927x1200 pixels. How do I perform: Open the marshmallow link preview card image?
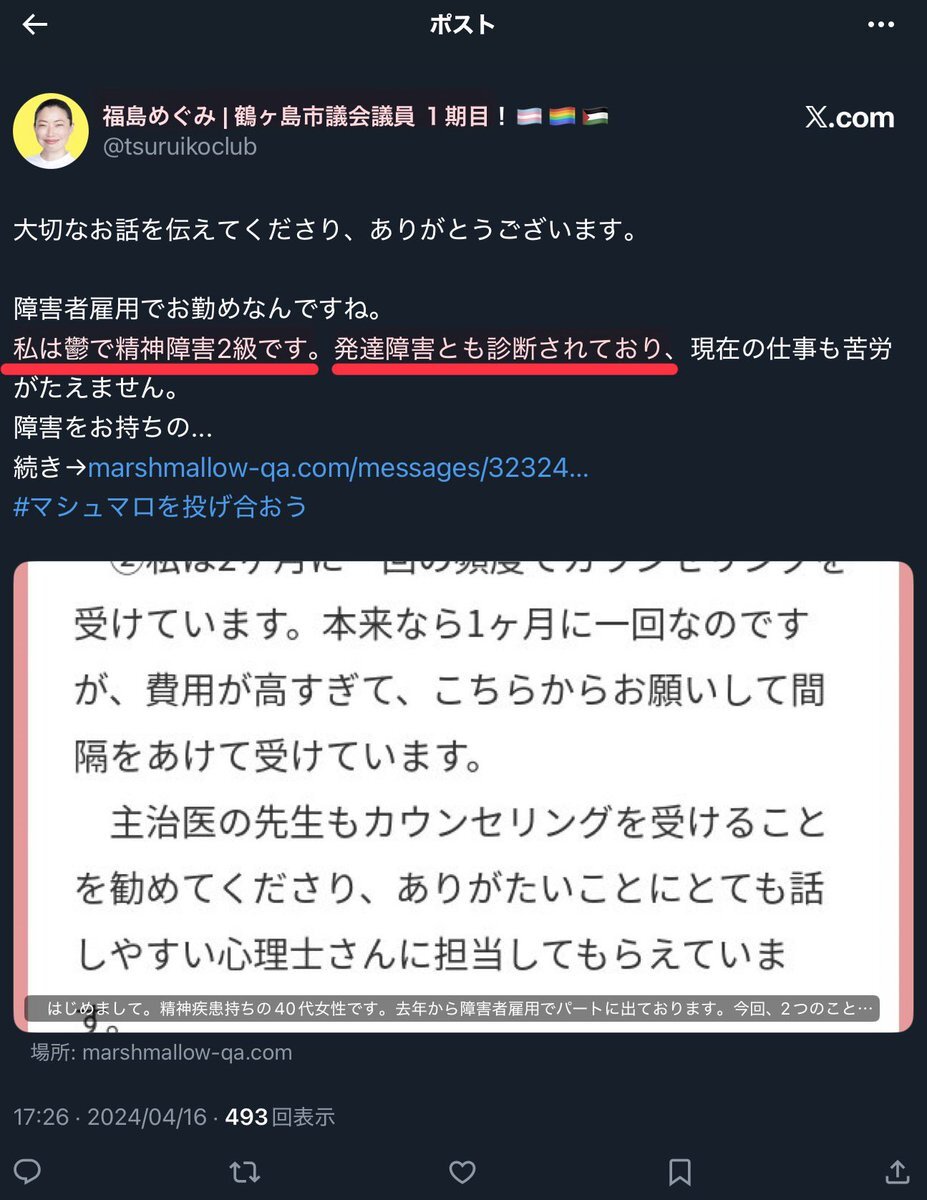pyautogui.click(x=463, y=797)
